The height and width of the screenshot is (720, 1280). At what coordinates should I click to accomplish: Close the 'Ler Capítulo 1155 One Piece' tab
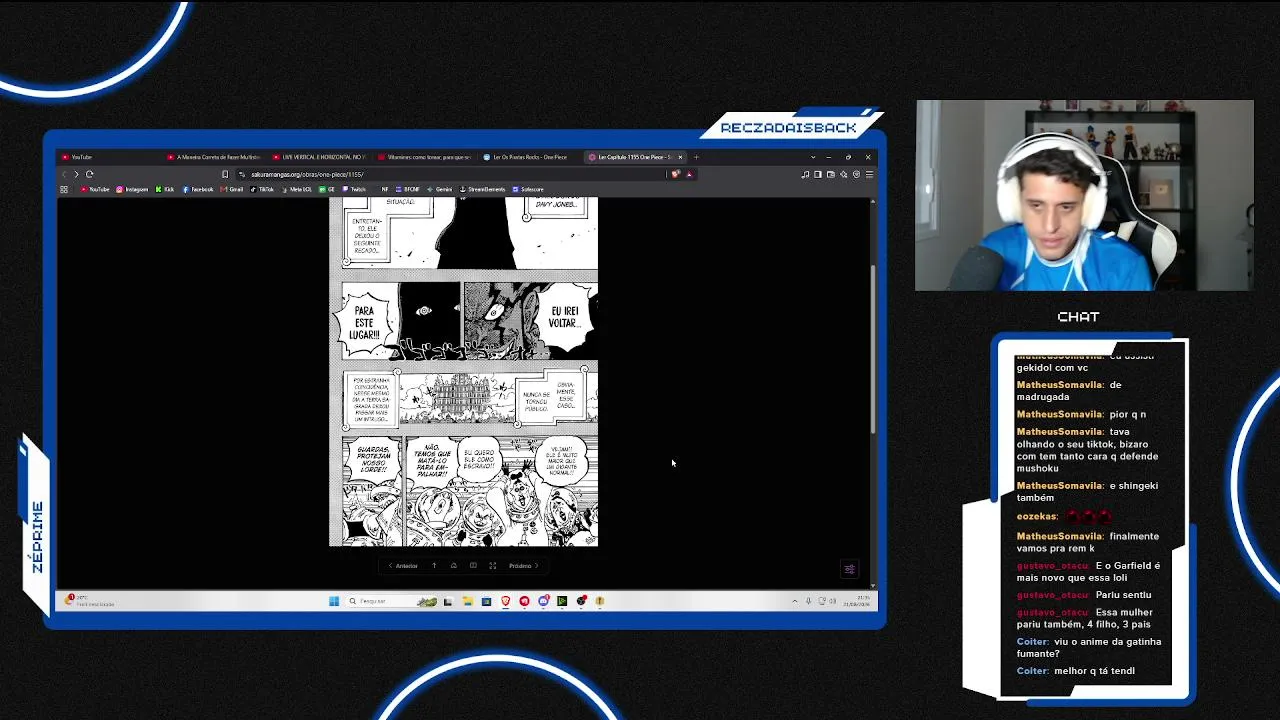(680, 157)
